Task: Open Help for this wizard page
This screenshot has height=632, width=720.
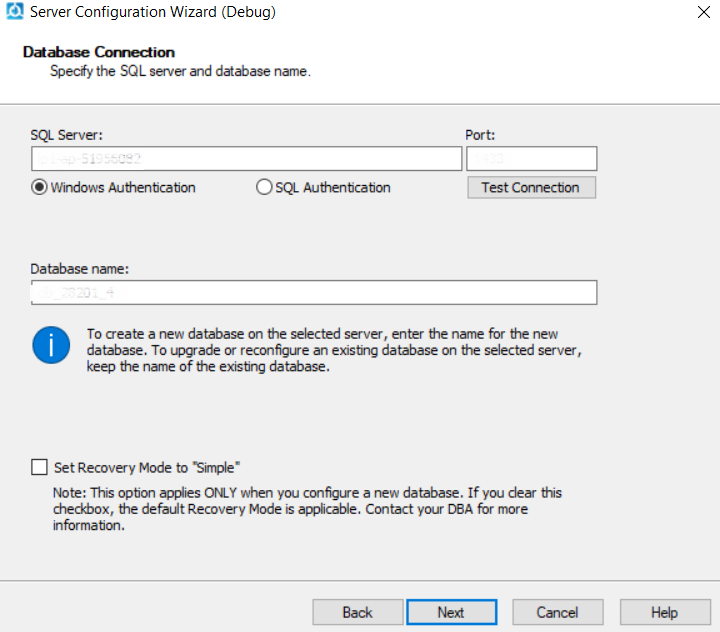Action: [x=664, y=612]
